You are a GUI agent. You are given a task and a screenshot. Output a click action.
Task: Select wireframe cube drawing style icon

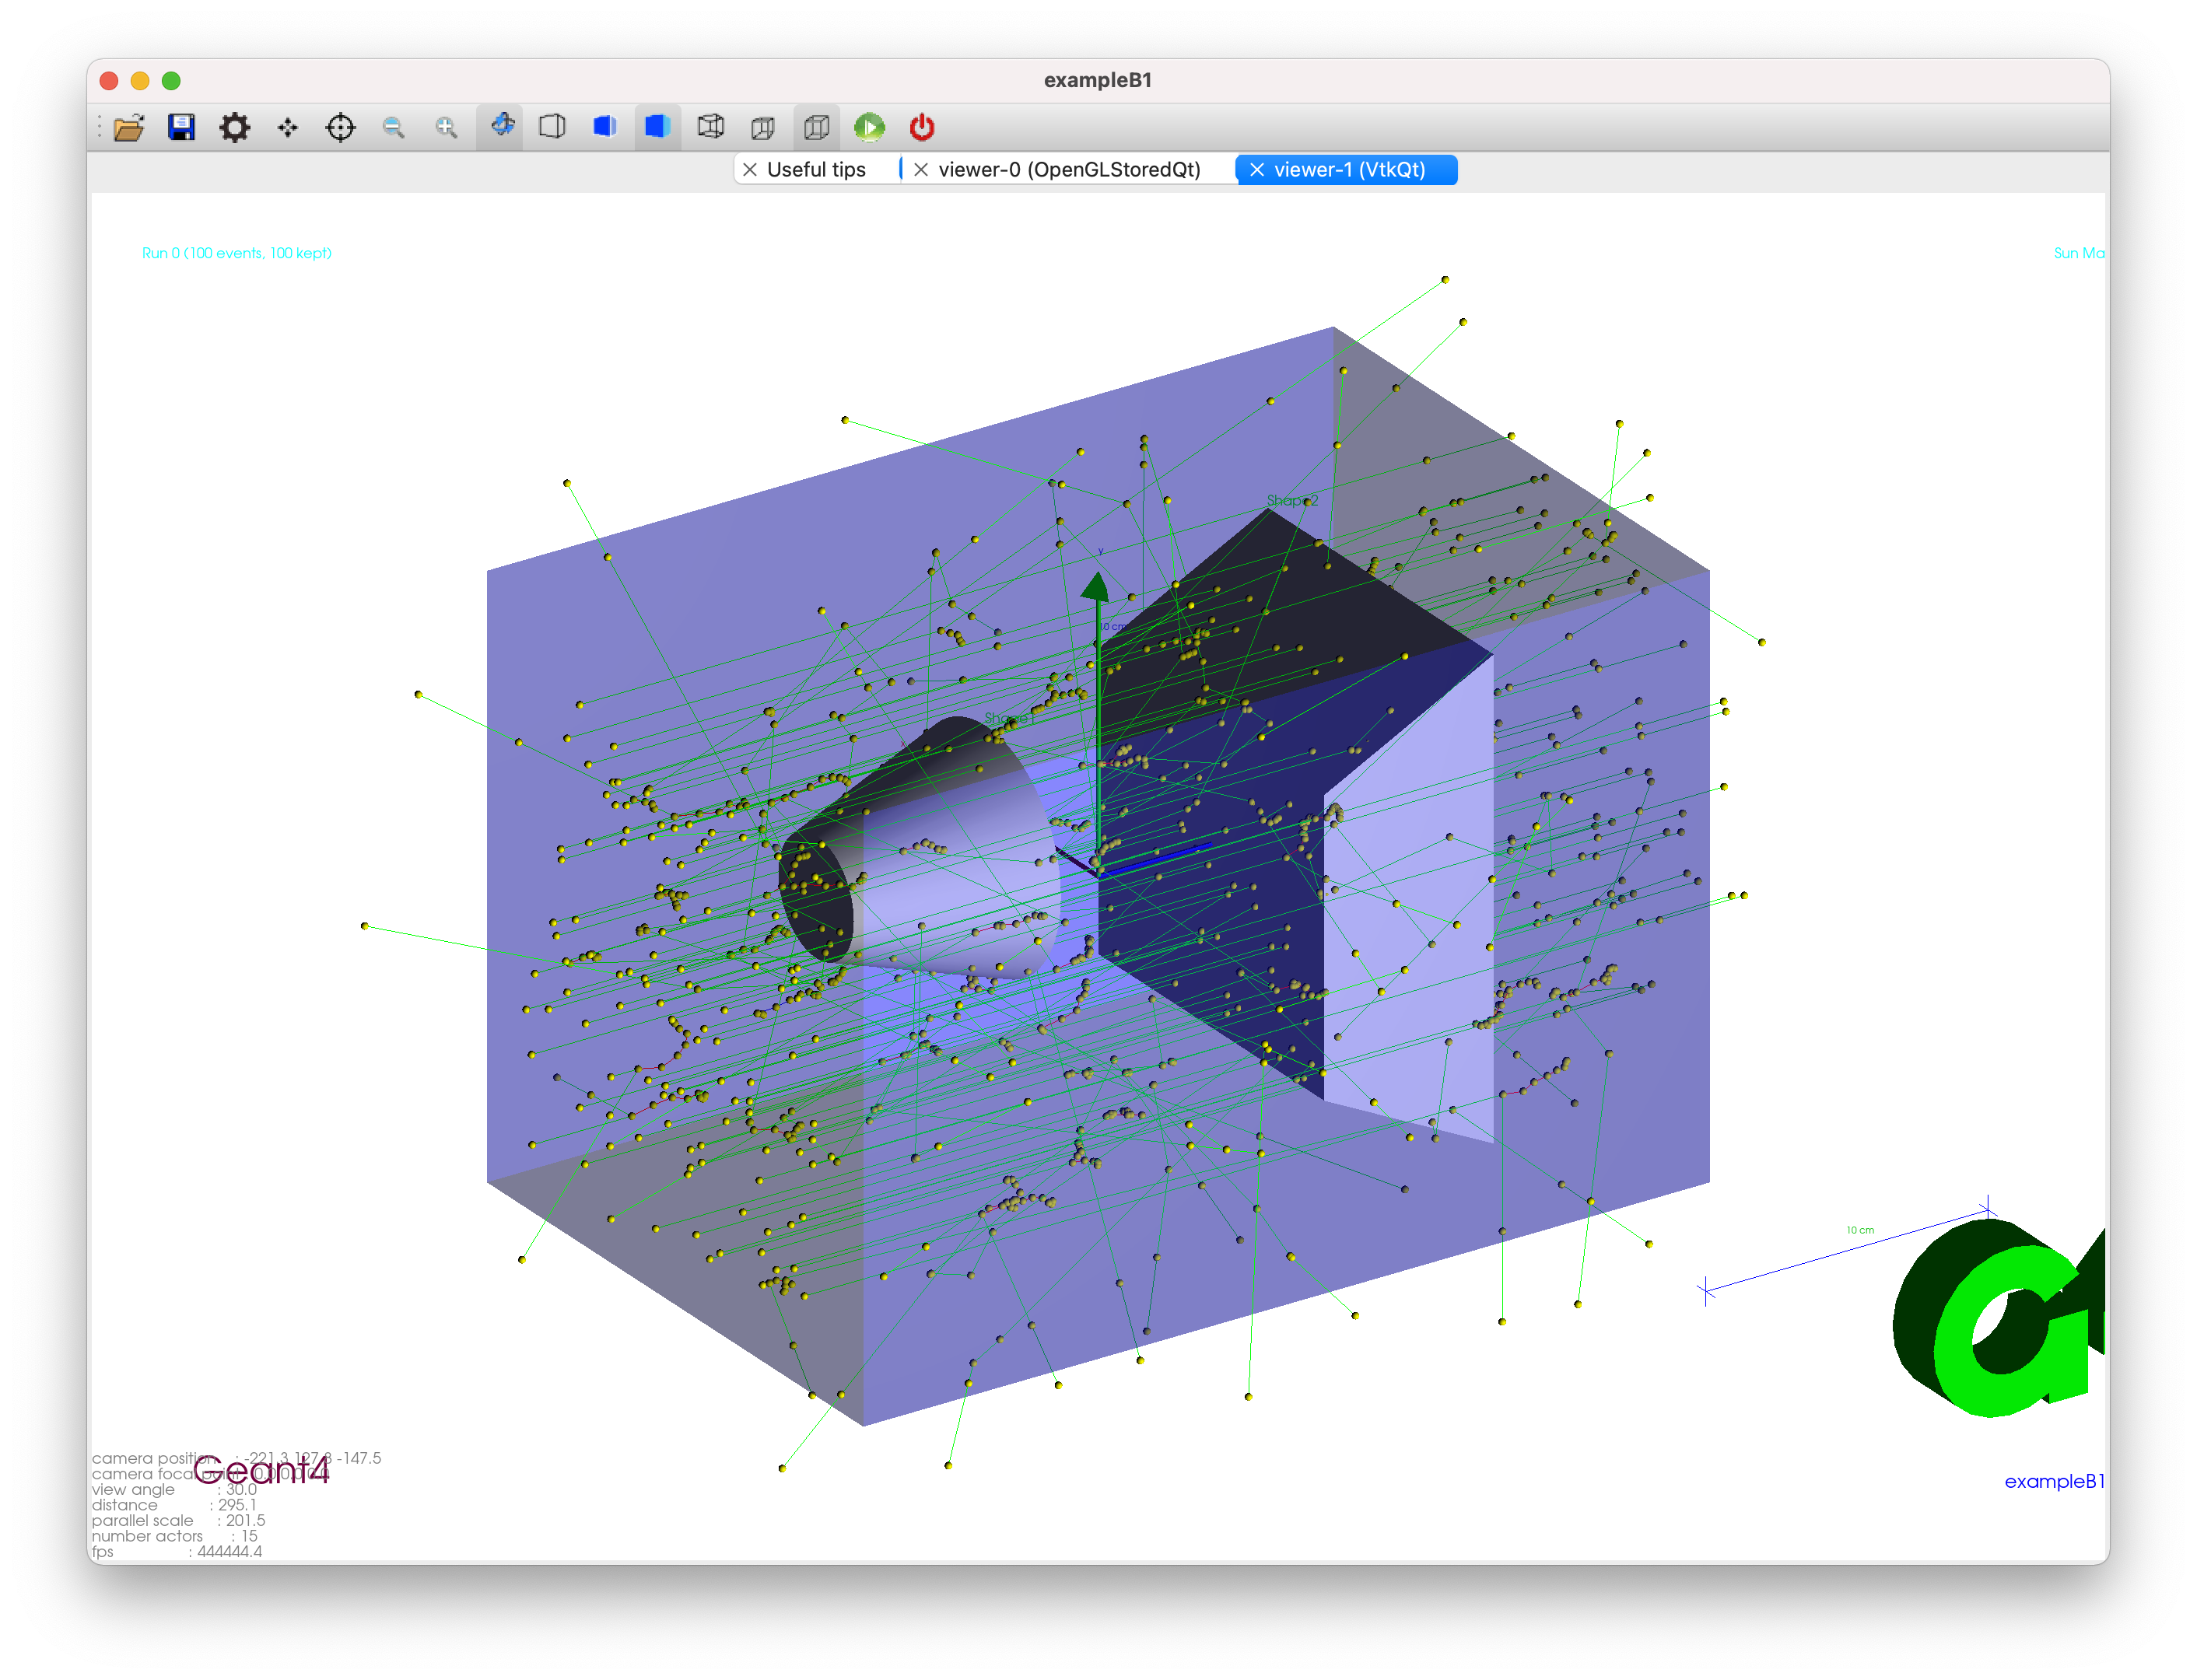(711, 127)
